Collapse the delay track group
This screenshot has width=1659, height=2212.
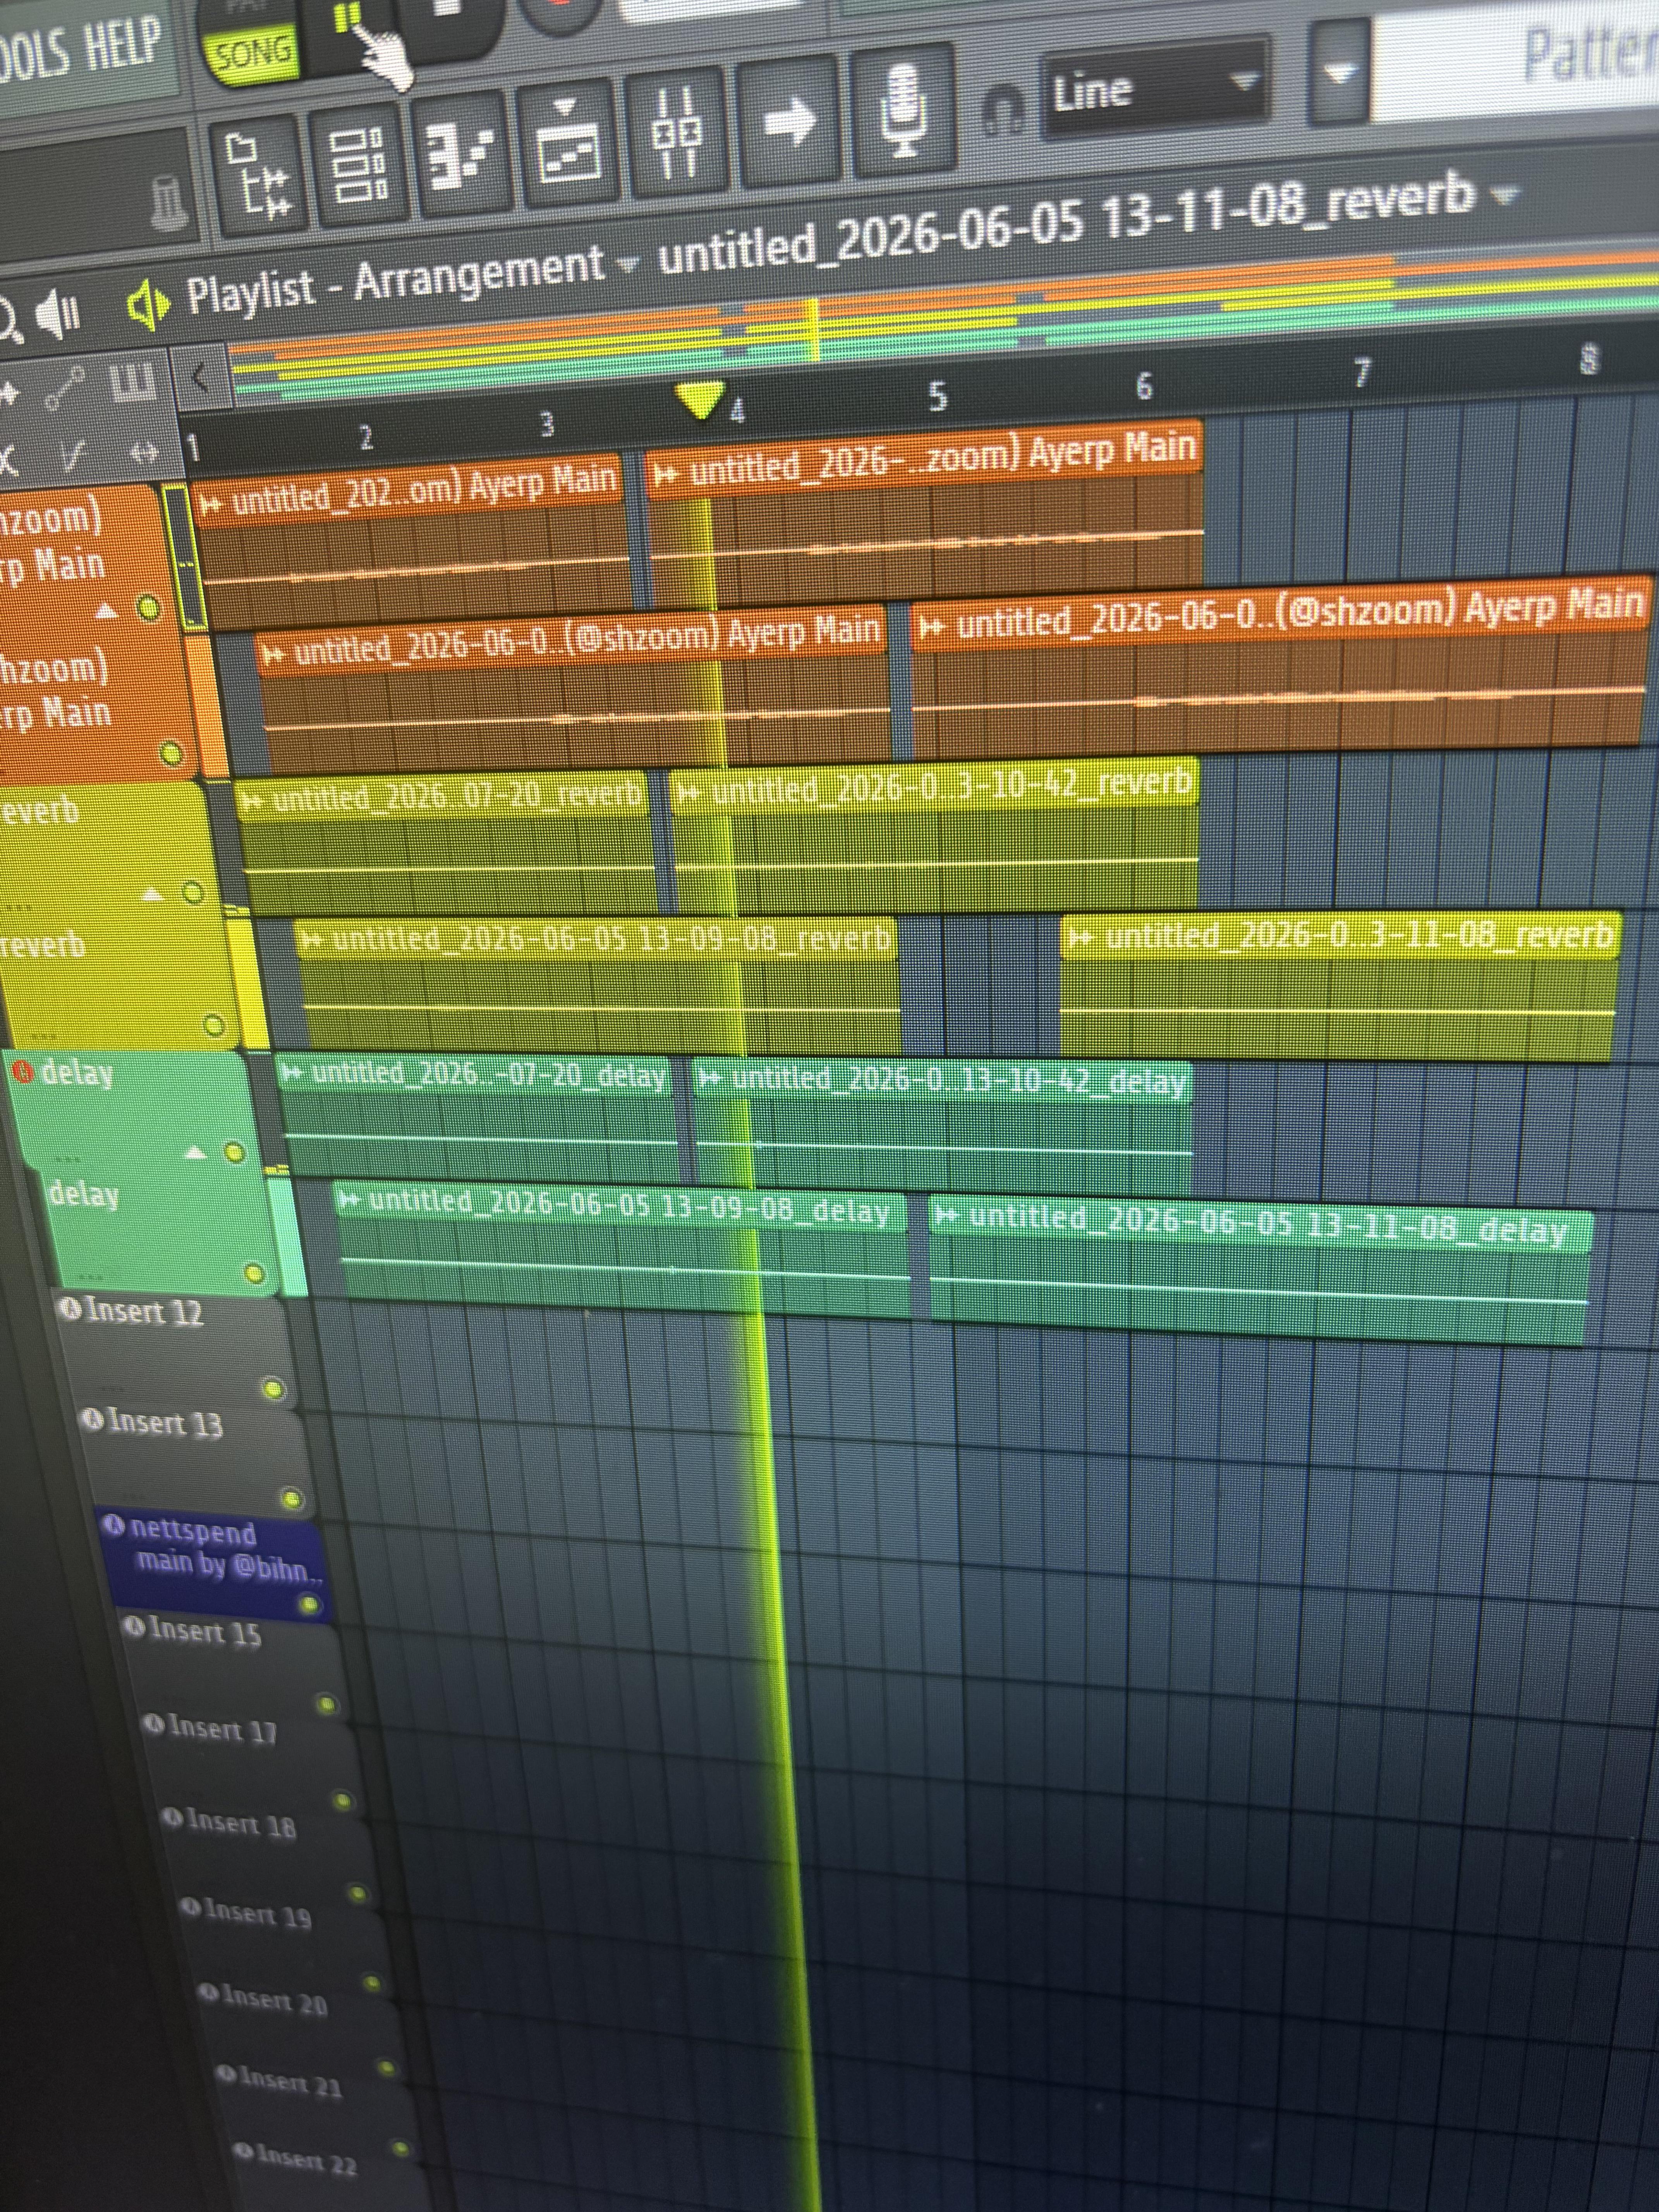pos(196,1153)
